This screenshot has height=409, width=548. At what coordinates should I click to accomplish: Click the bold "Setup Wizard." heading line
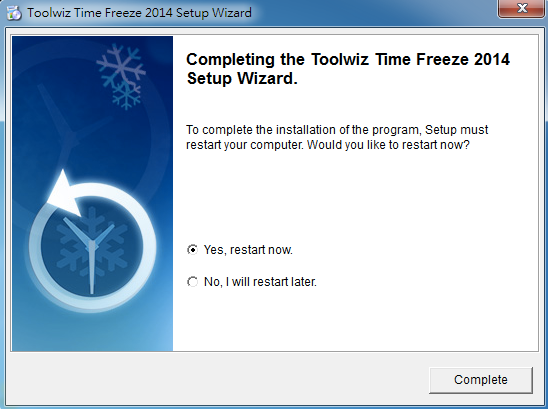242,78
